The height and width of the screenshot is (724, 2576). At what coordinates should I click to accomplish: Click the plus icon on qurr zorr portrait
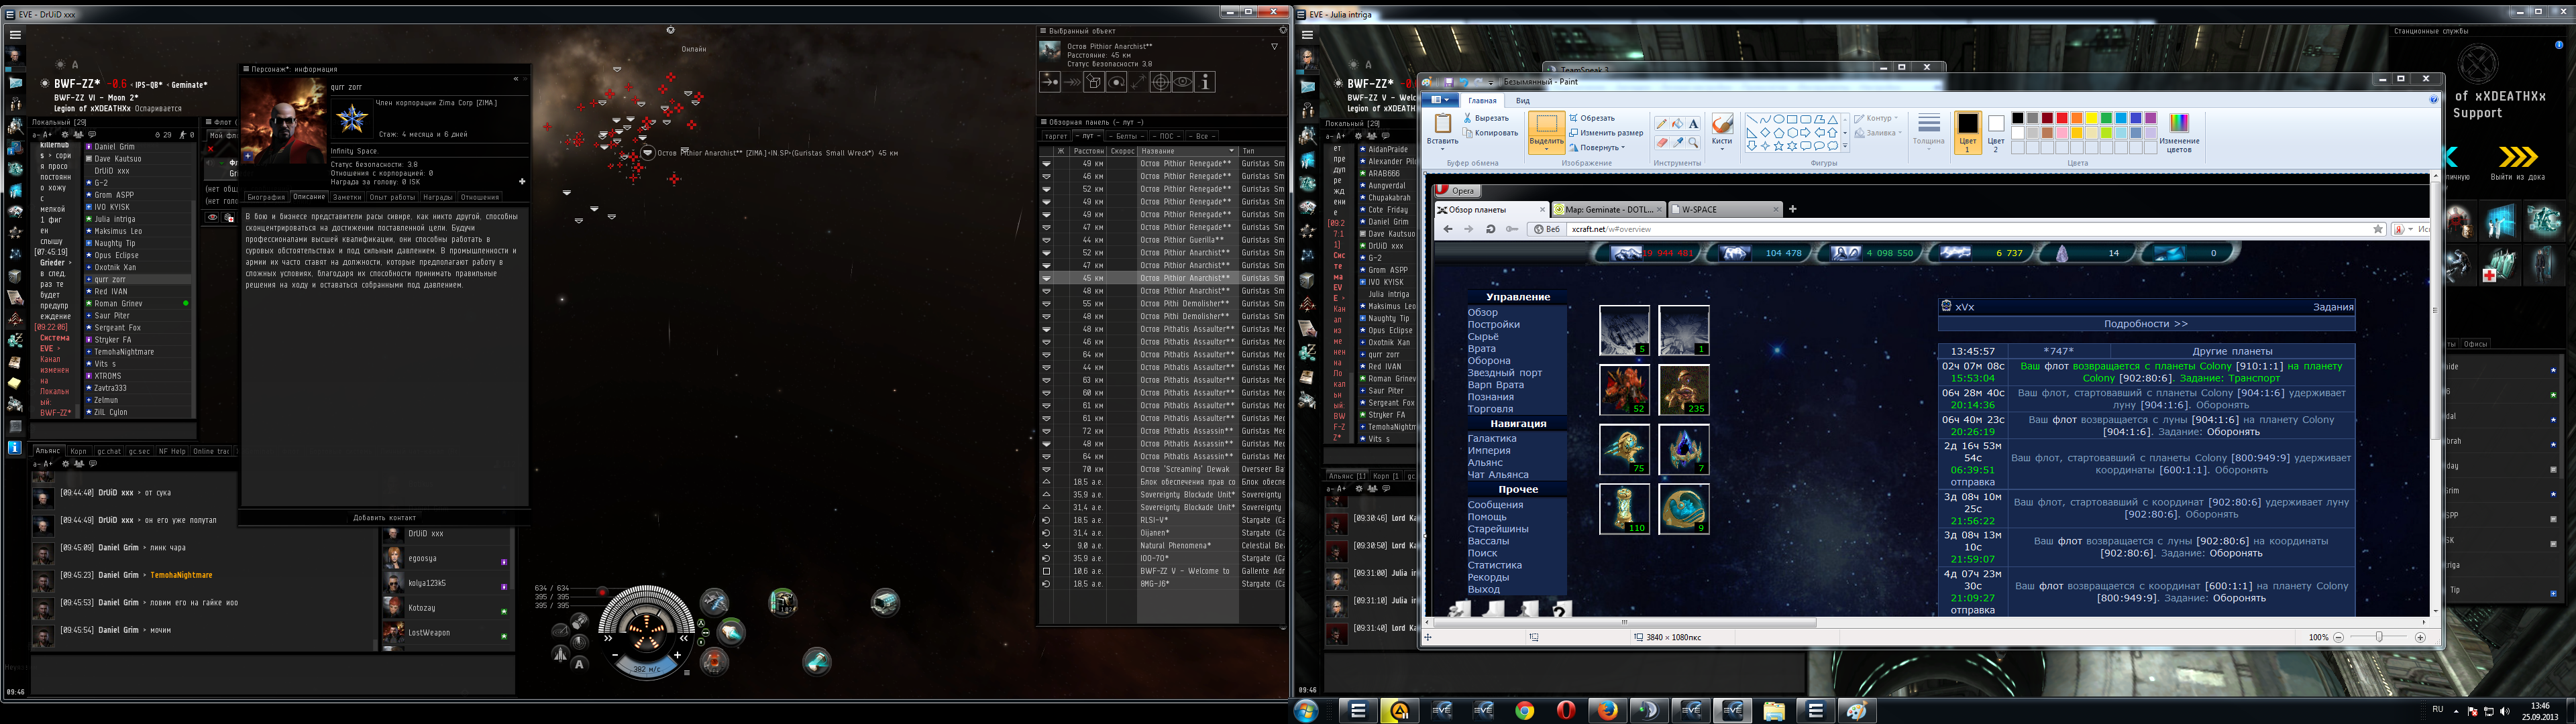[248, 156]
